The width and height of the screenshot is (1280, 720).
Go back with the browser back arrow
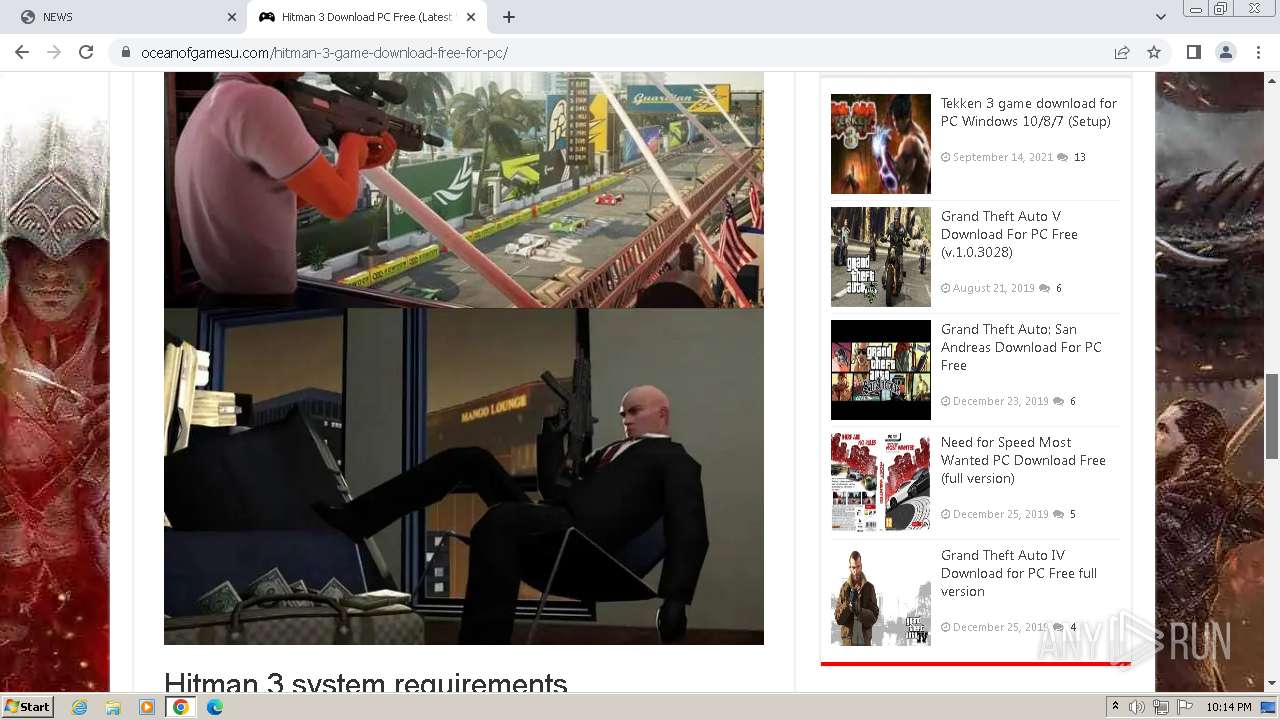click(22, 52)
